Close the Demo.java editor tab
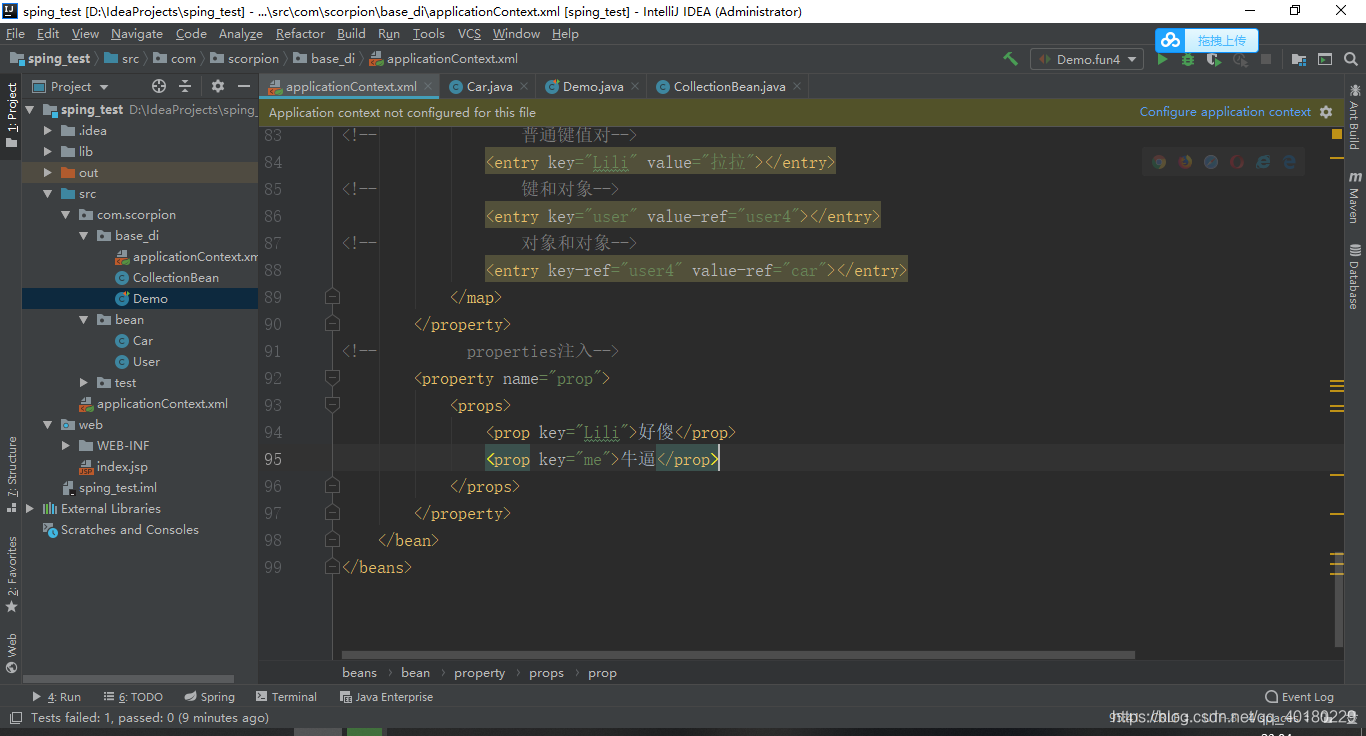 pyautogui.click(x=635, y=86)
